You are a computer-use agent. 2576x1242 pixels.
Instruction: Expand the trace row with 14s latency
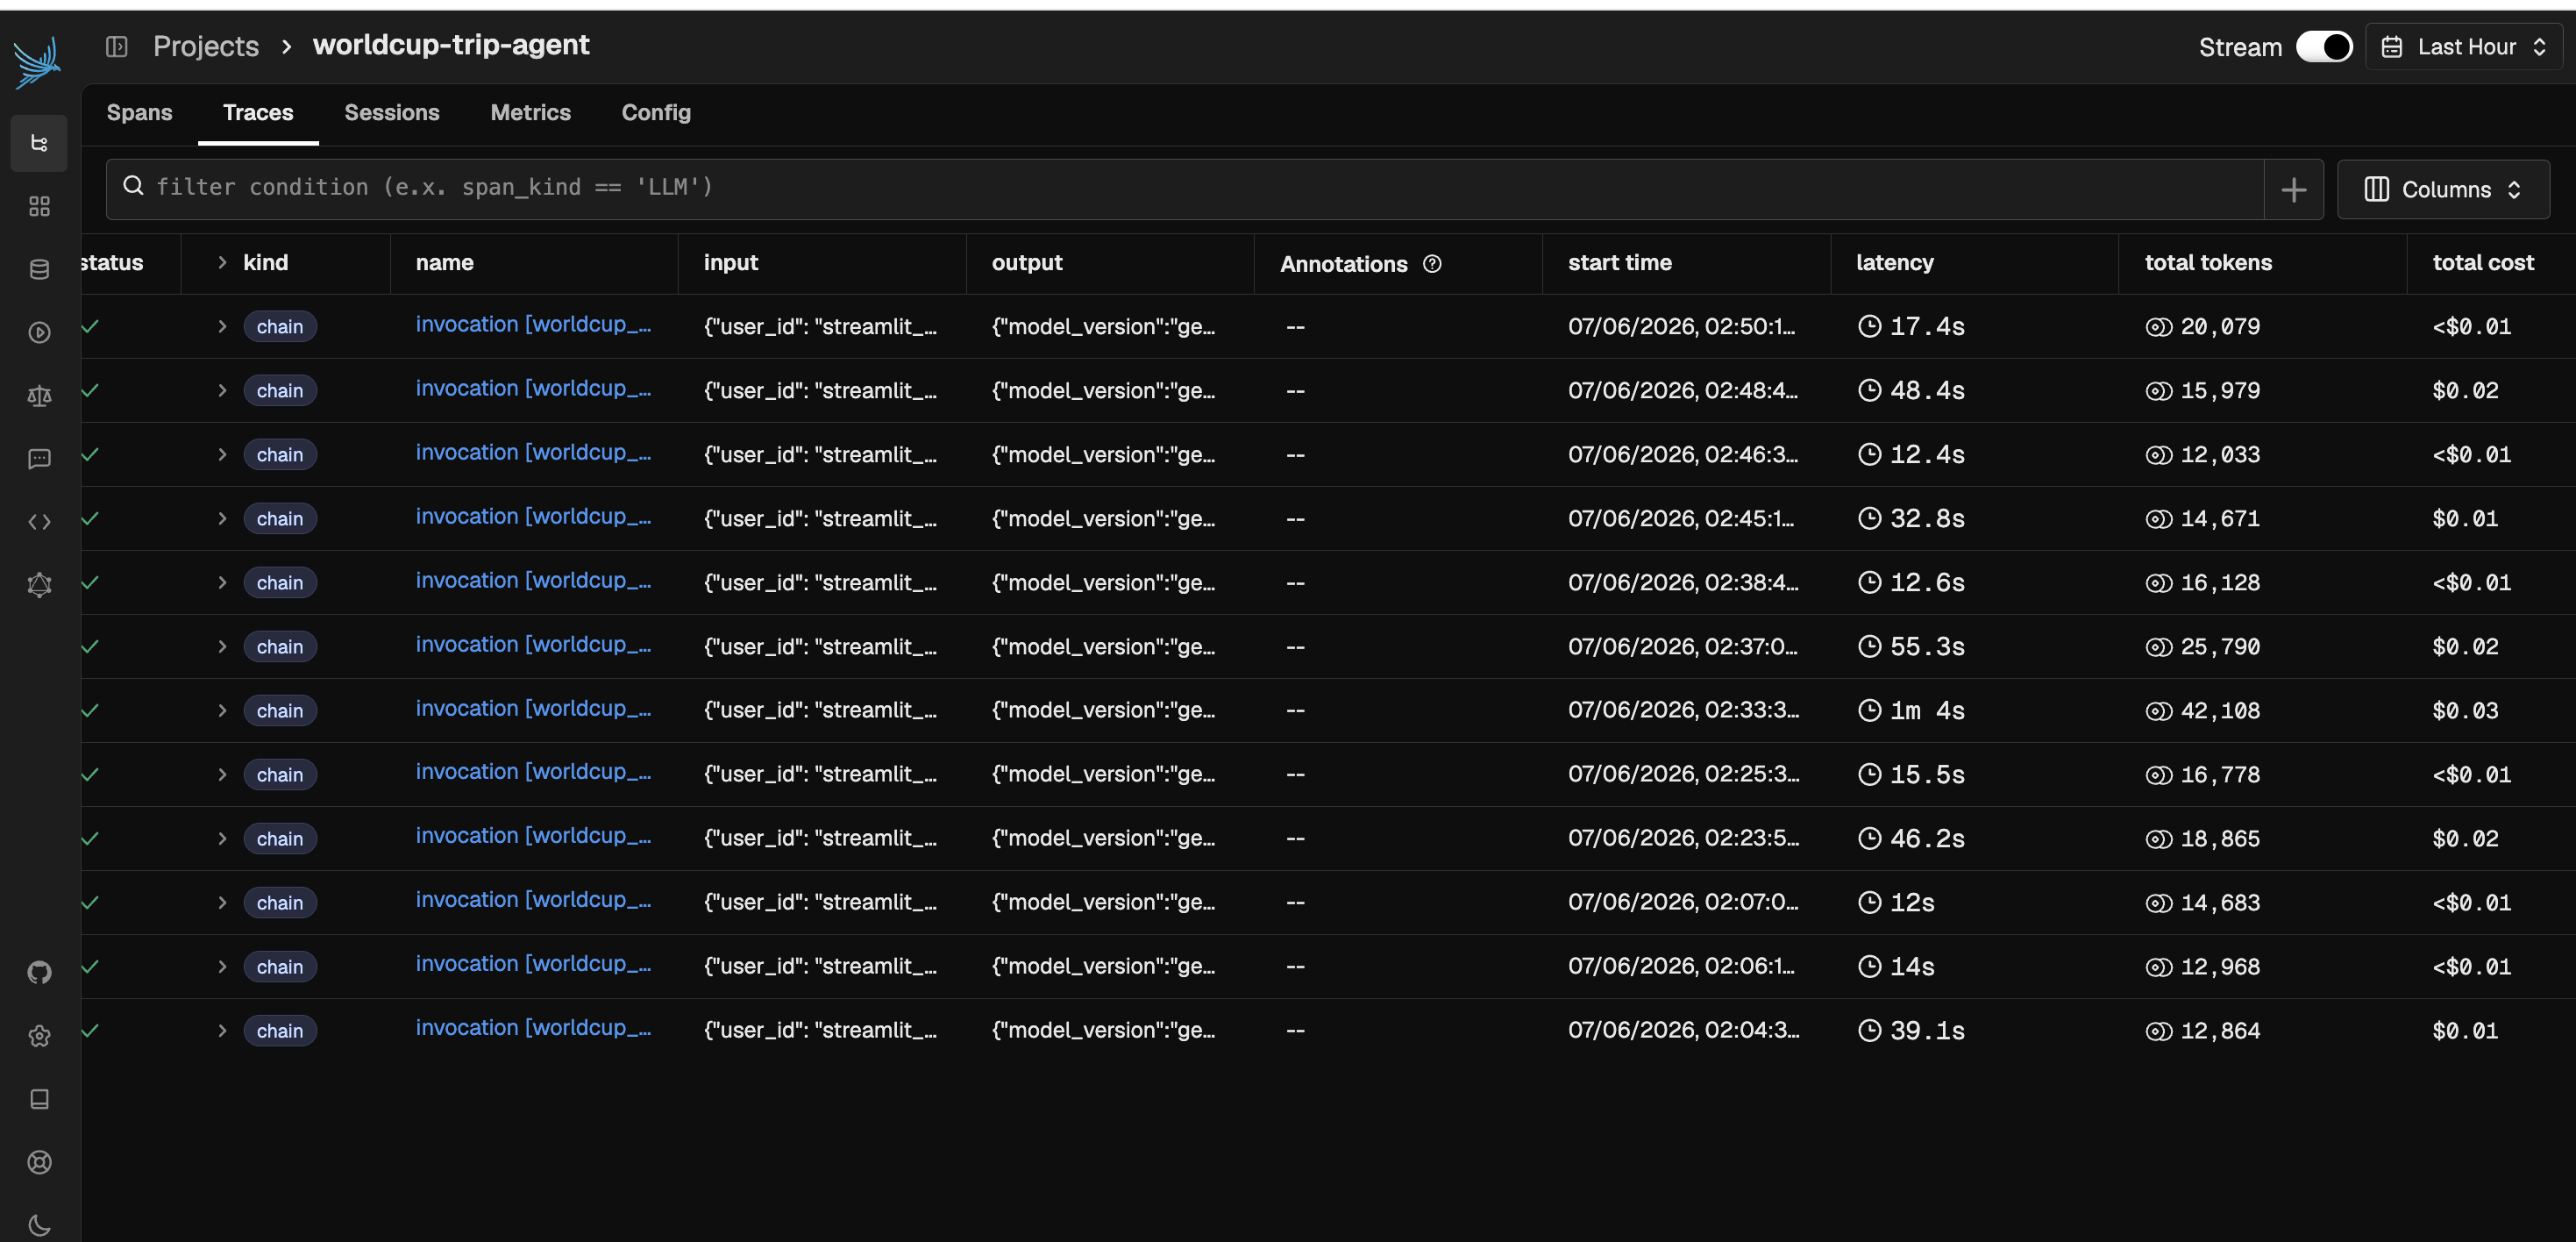[x=222, y=966]
